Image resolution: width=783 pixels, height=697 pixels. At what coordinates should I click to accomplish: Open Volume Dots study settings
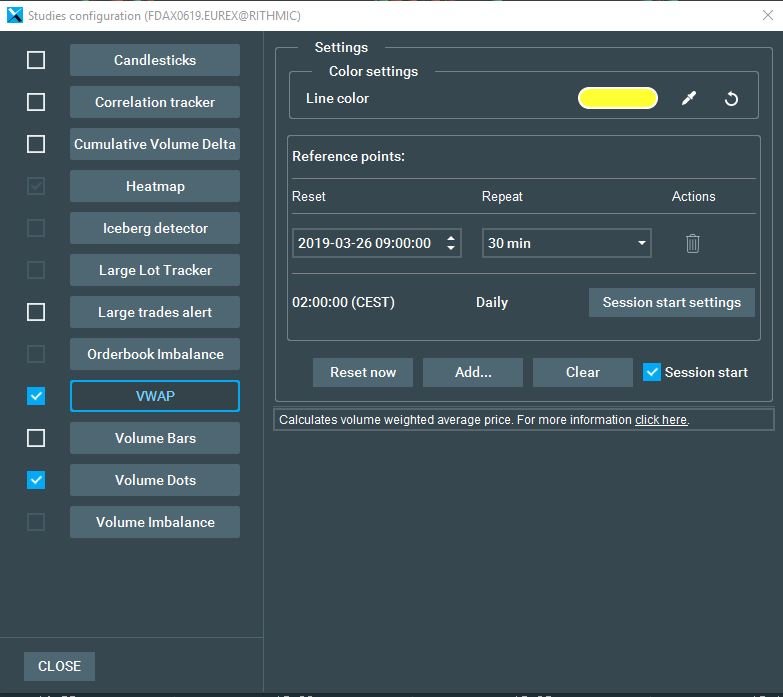(x=155, y=480)
